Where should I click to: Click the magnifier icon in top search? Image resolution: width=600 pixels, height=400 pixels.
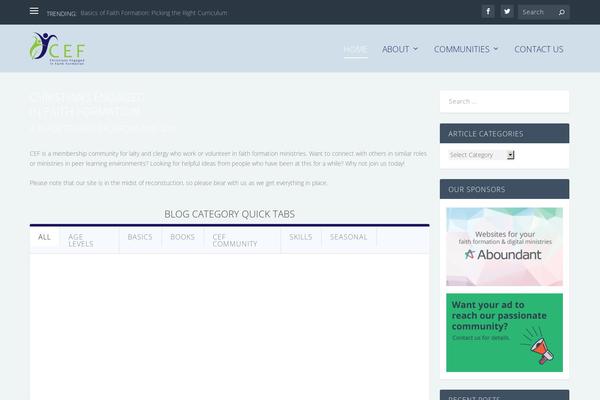pos(561,12)
